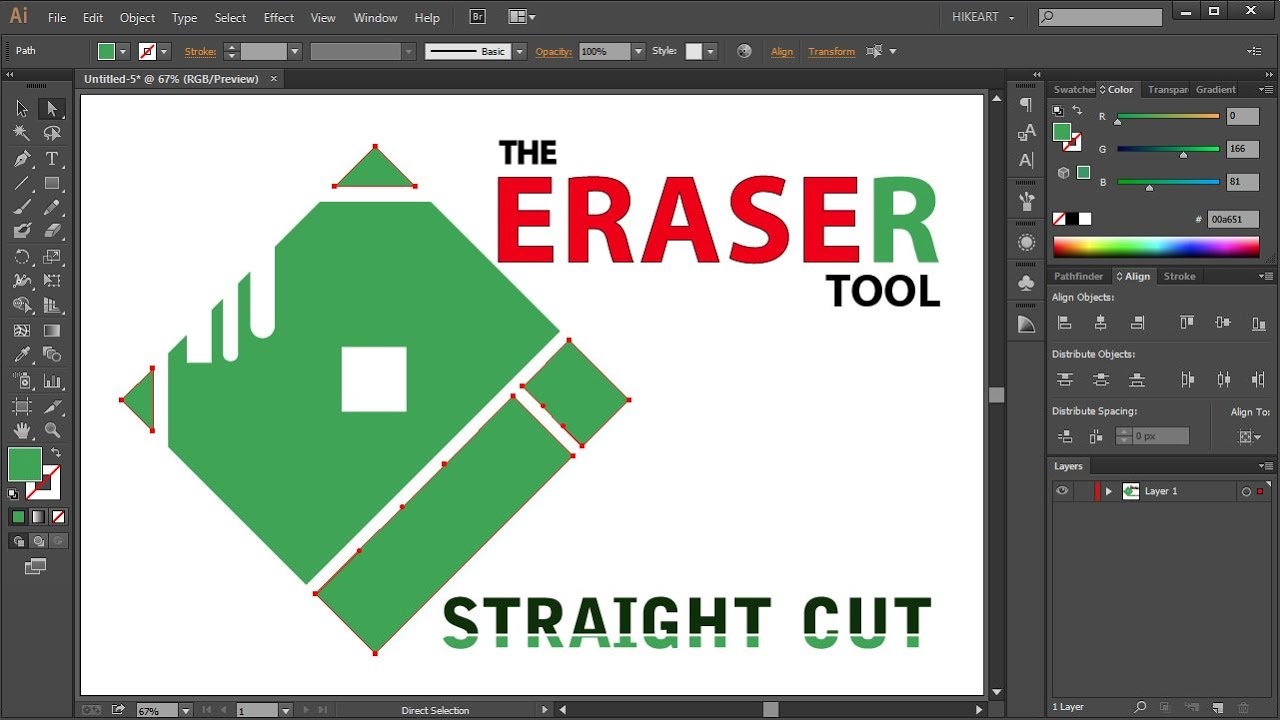Select the Pencil tool

52,207
